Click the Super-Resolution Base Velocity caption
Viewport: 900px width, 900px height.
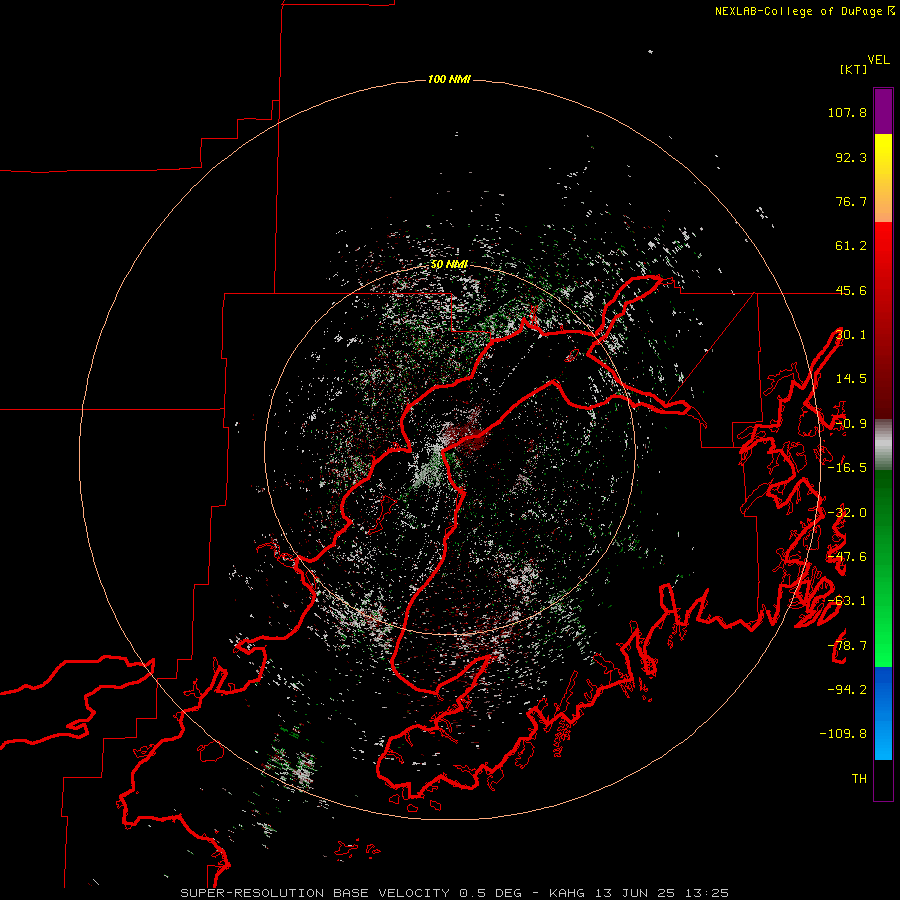[351, 893]
